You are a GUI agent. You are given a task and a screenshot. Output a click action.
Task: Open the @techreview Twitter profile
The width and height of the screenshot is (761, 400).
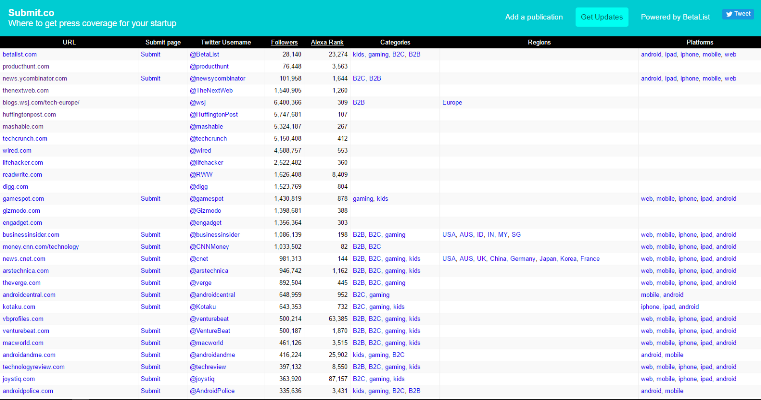[208, 367]
